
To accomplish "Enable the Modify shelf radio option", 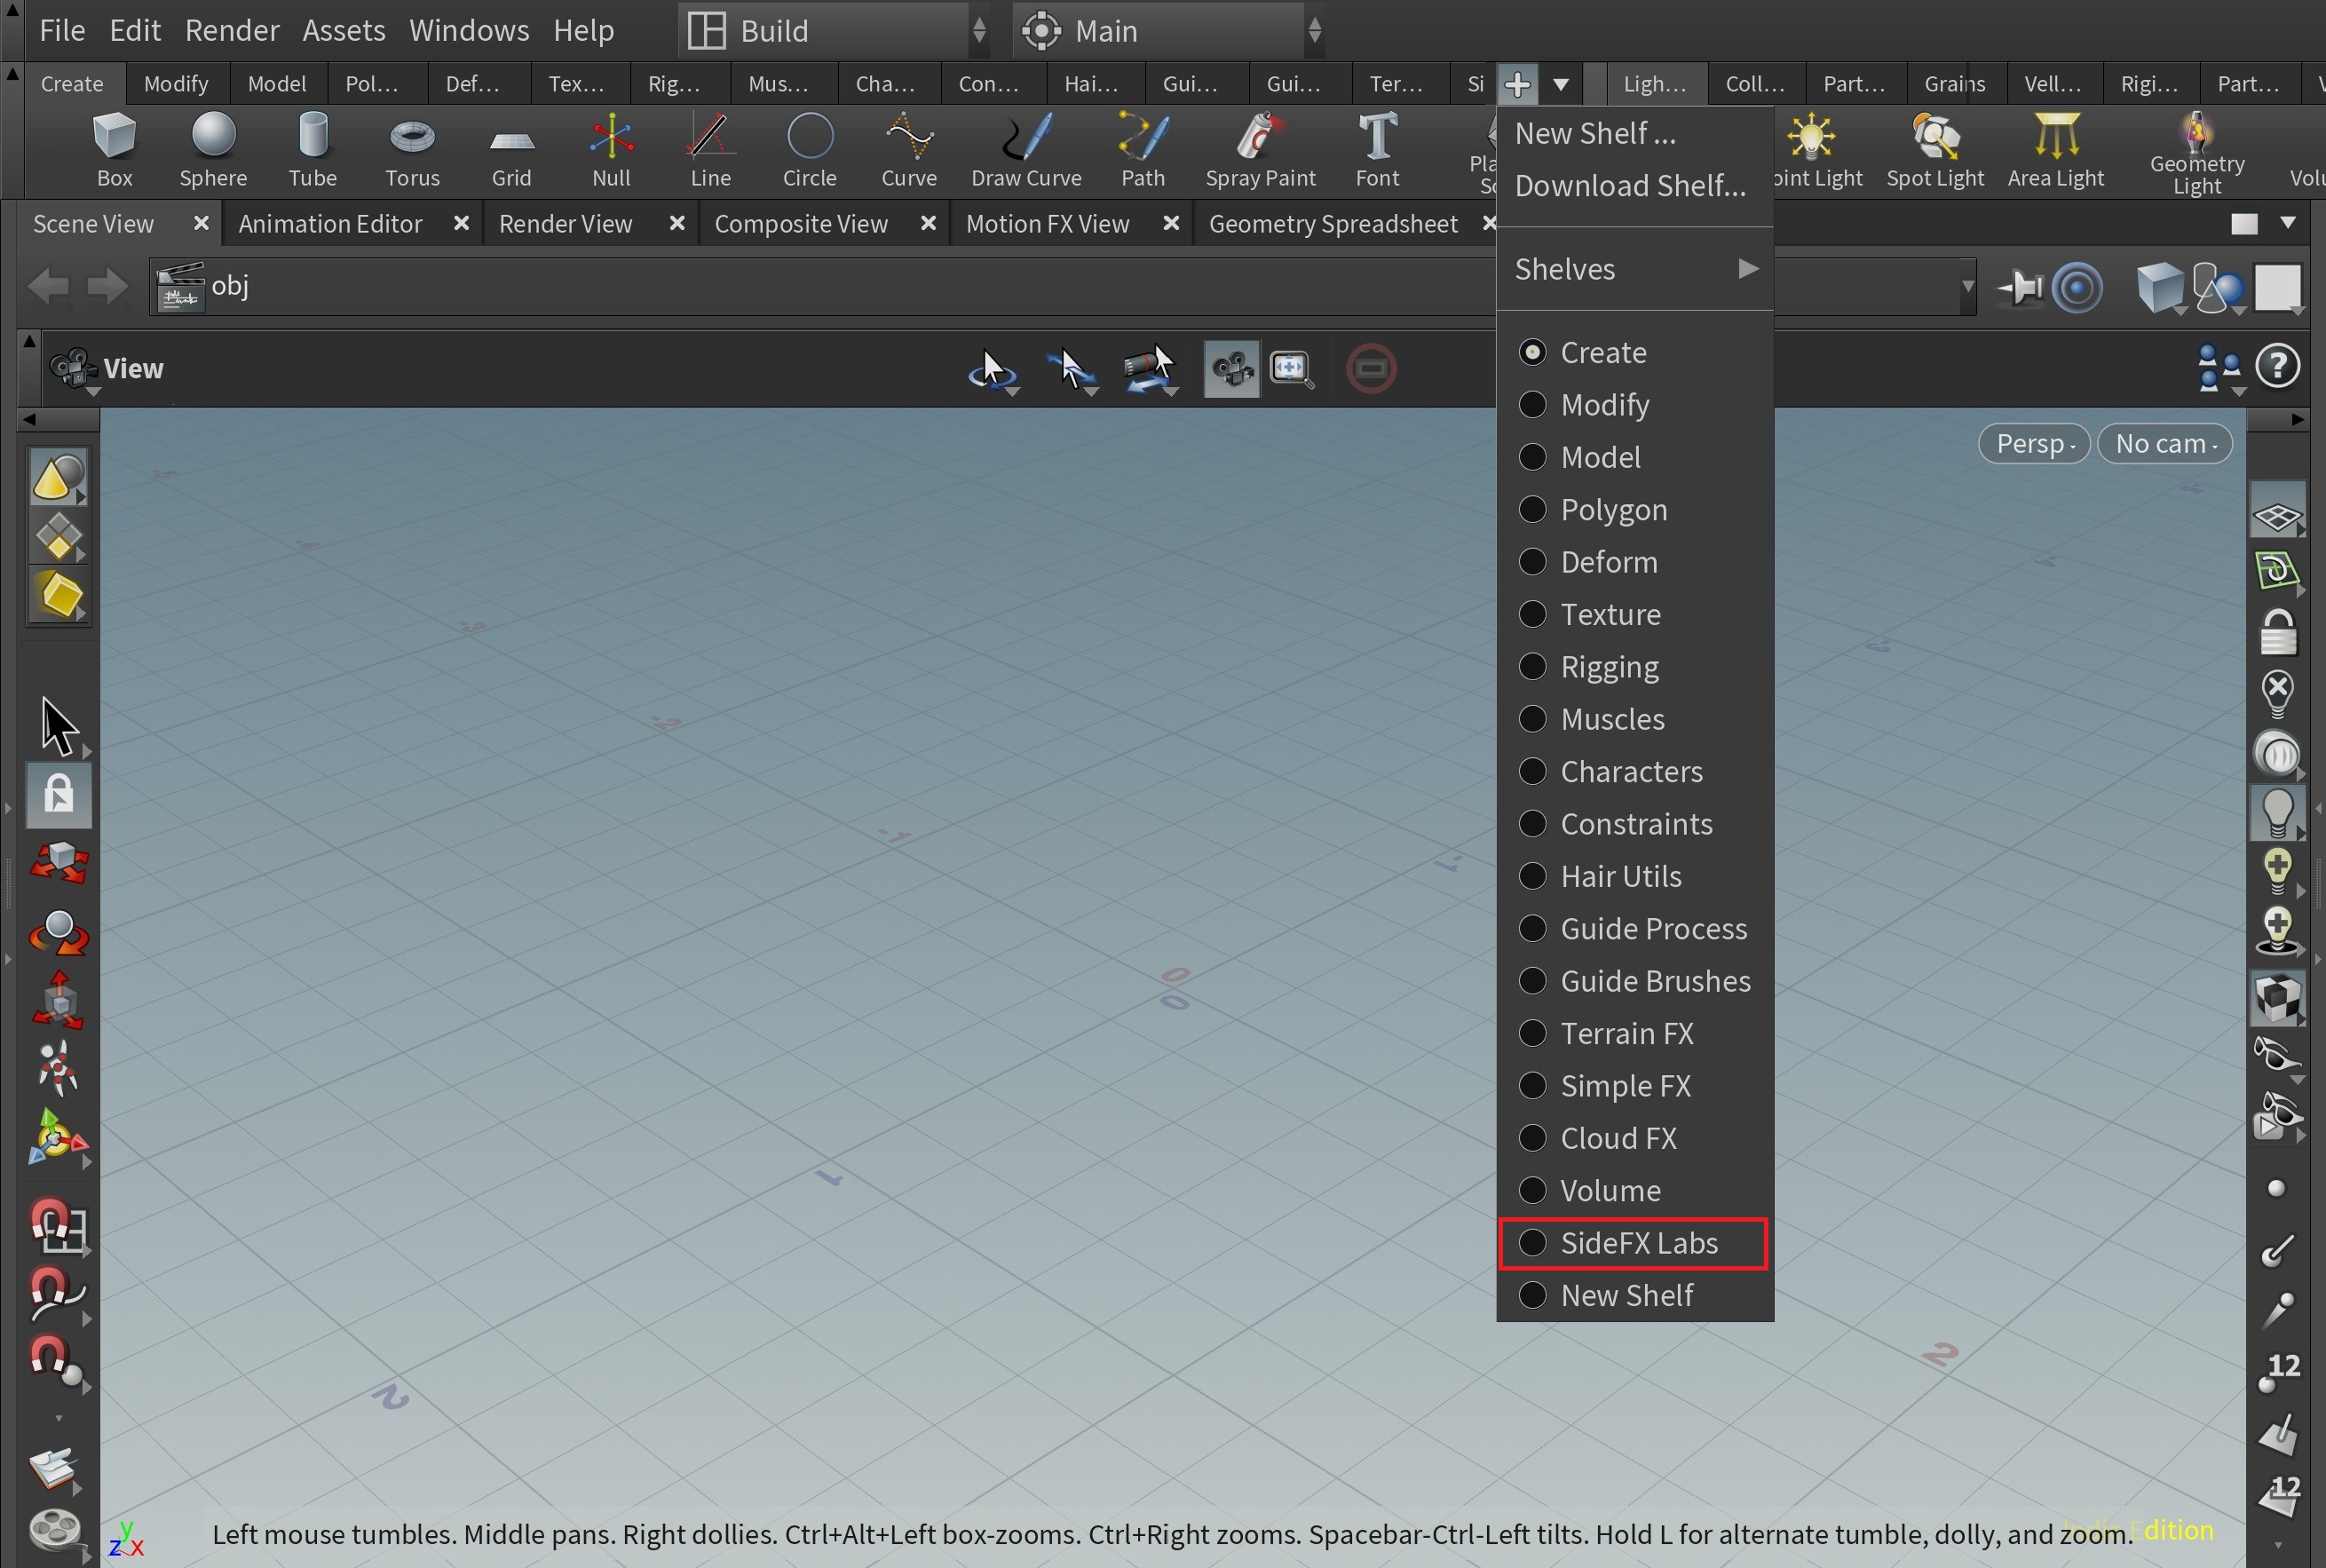I will pos(1533,404).
